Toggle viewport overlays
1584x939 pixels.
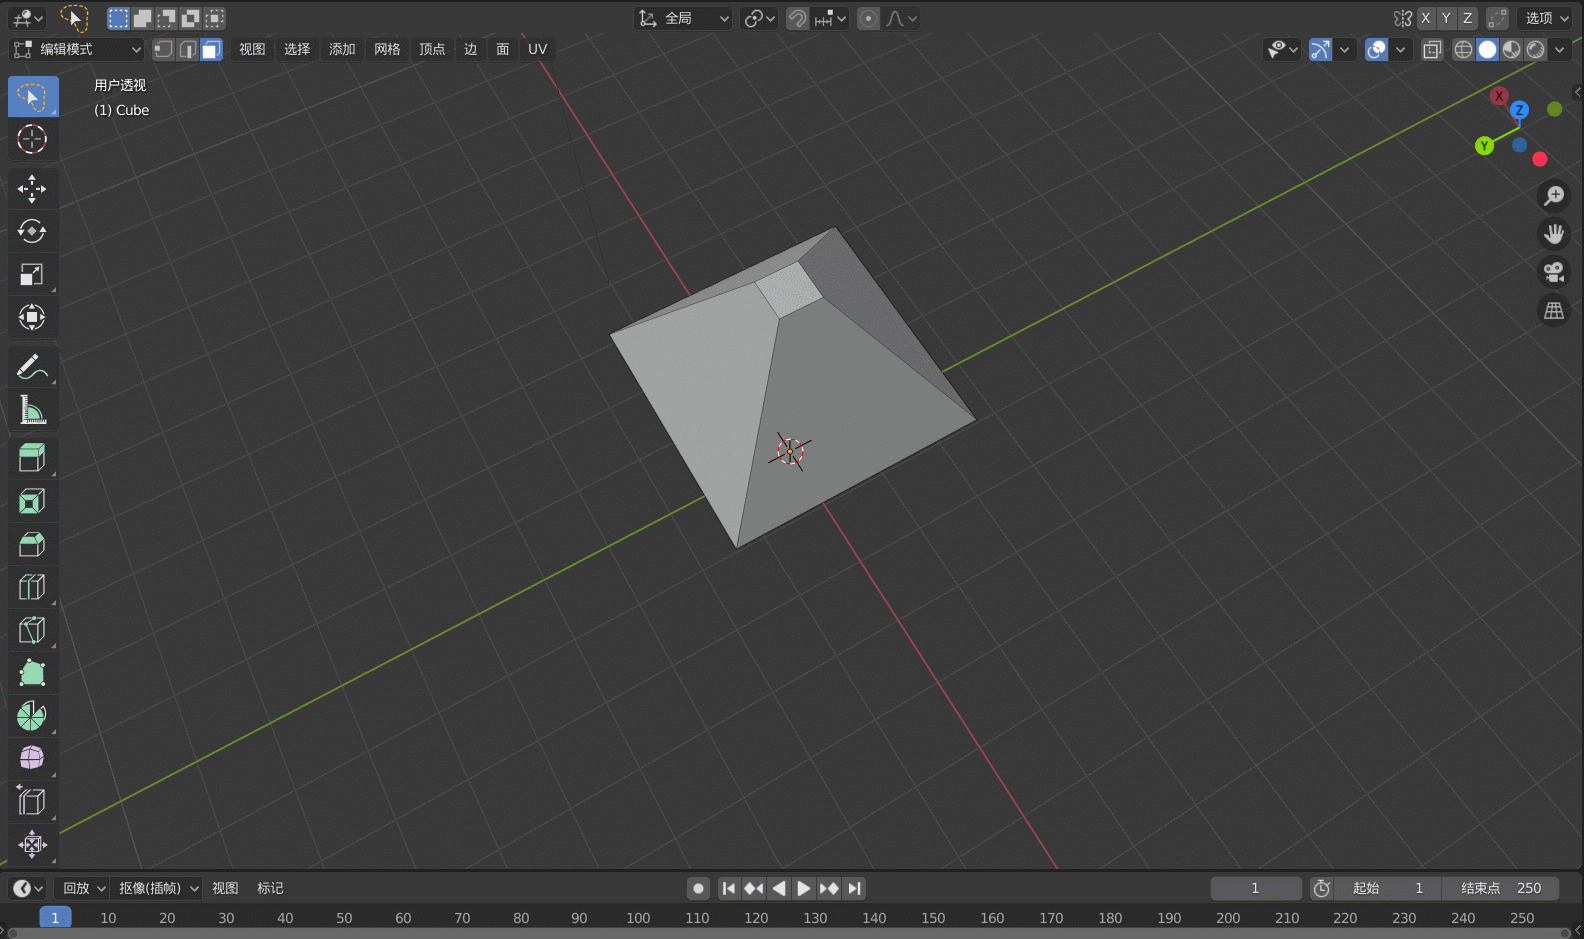pyautogui.click(x=1377, y=49)
